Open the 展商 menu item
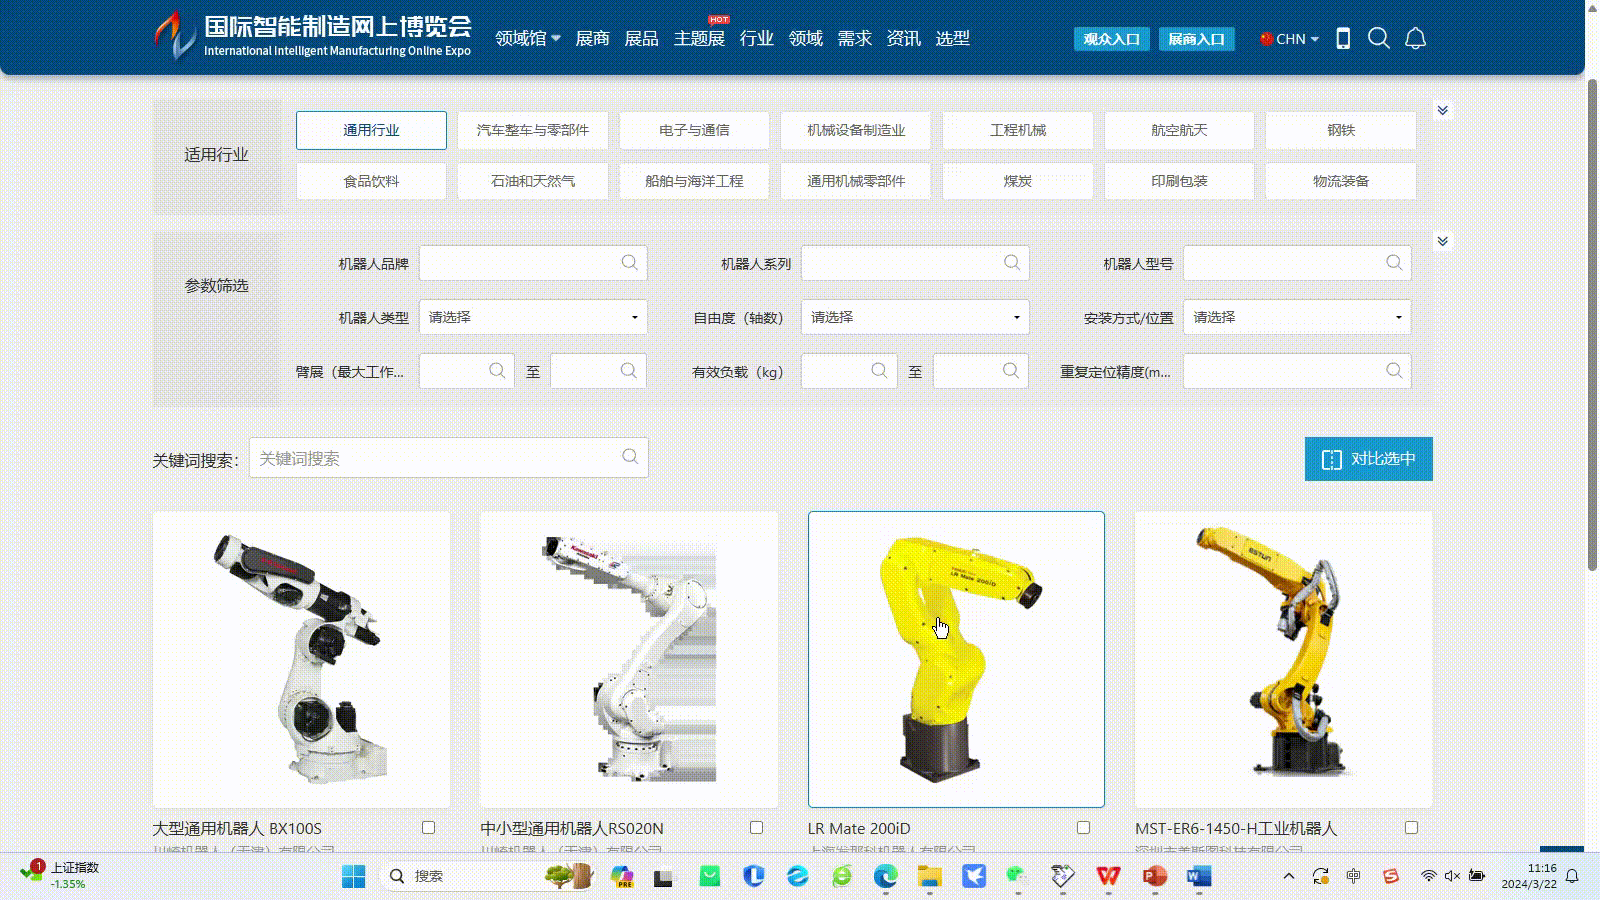Viewport: 1600px width, 900px height. pyautogui.click(x=592, y=39)
